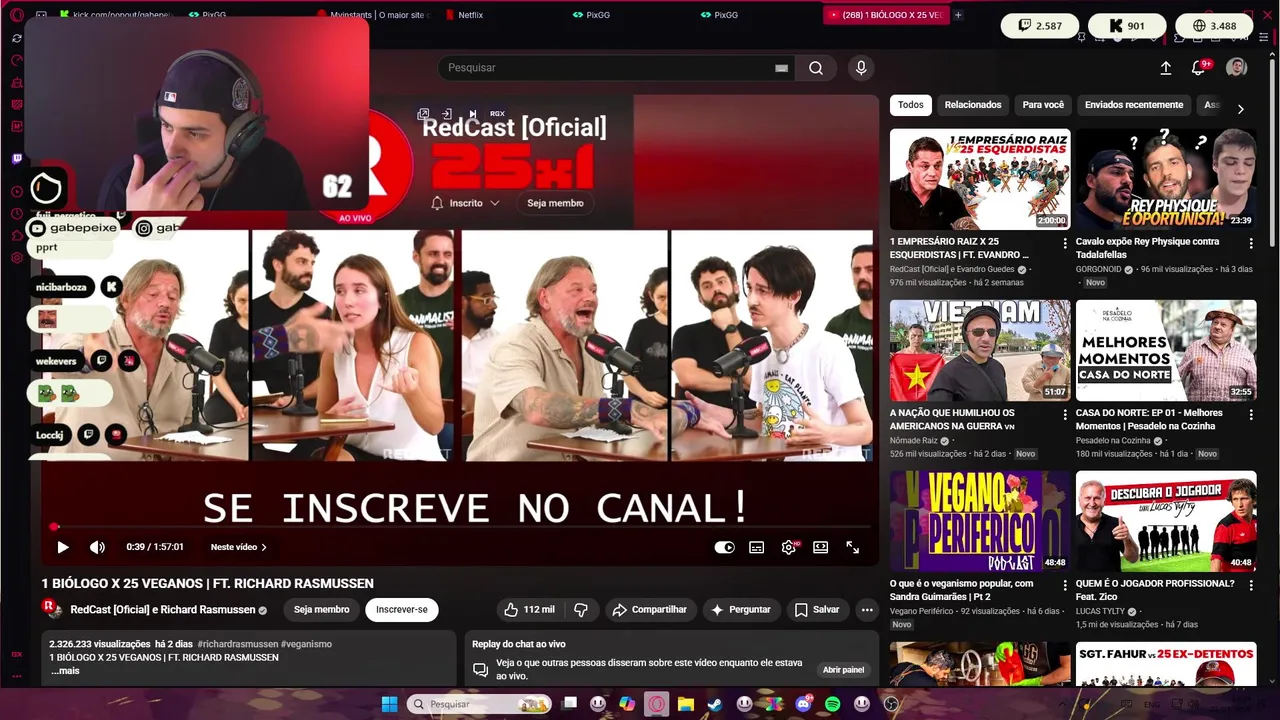This screenshot has height=720, width=1280.
Task: Switch to theater mode in the player
Action: (x=821, y=547)
